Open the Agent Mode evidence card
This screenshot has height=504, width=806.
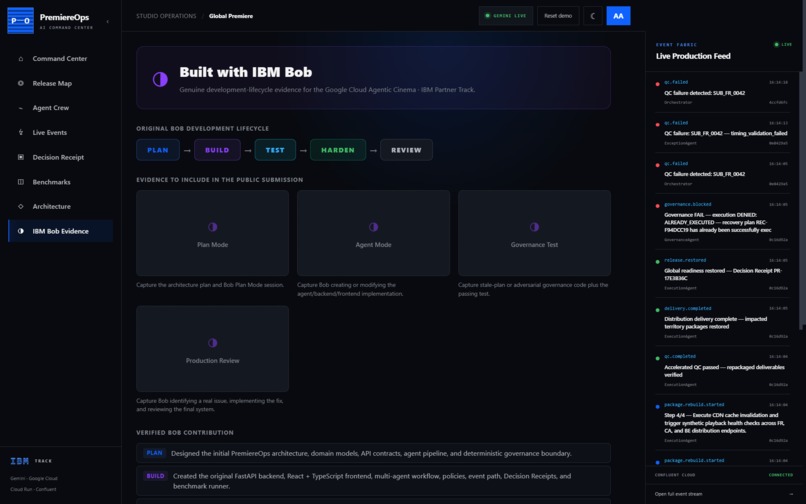(x=373, y=233)
